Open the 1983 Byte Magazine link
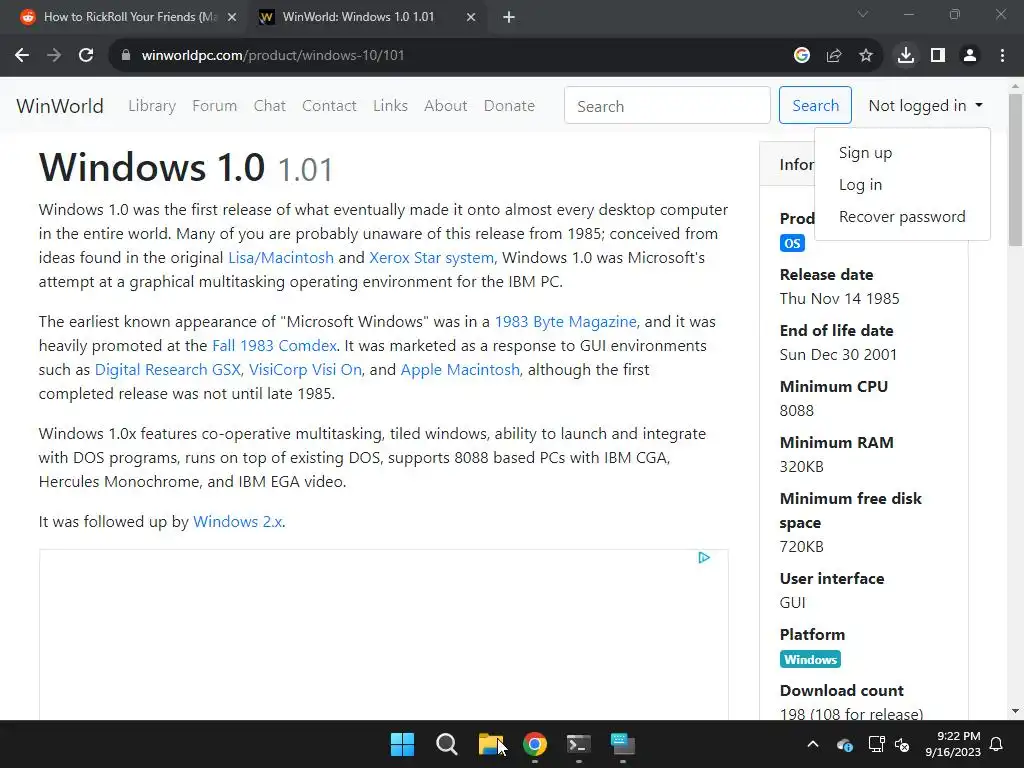Viewport: 1024px width, 768px height. 566,322
